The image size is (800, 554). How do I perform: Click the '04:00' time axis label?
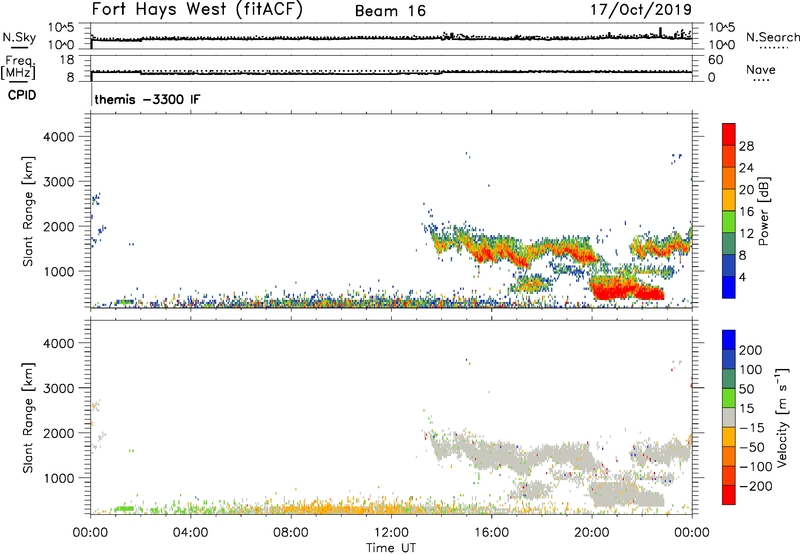click(190, 533)
